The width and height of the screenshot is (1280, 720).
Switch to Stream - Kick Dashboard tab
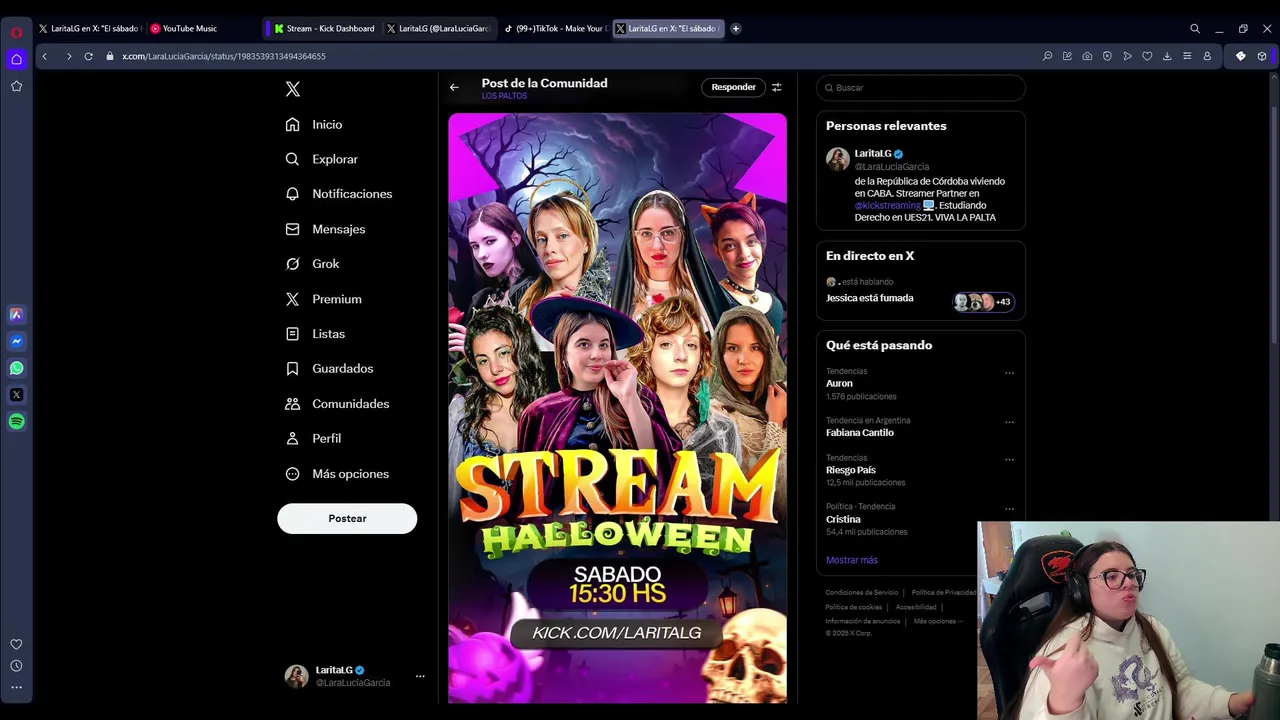pos(325,29)
